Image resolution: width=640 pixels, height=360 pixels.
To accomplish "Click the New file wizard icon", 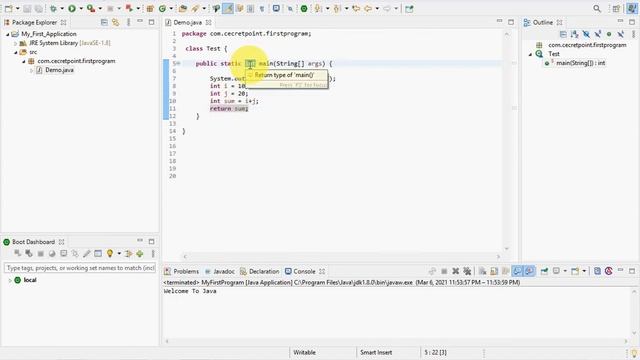I will click(x=9, y=8).
